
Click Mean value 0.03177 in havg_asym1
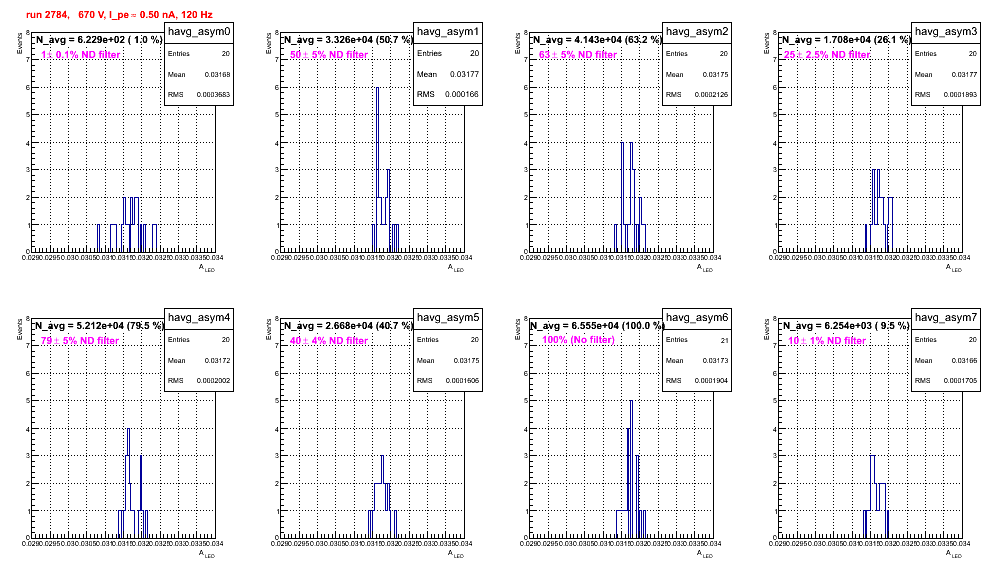click(x=464, y=74)
